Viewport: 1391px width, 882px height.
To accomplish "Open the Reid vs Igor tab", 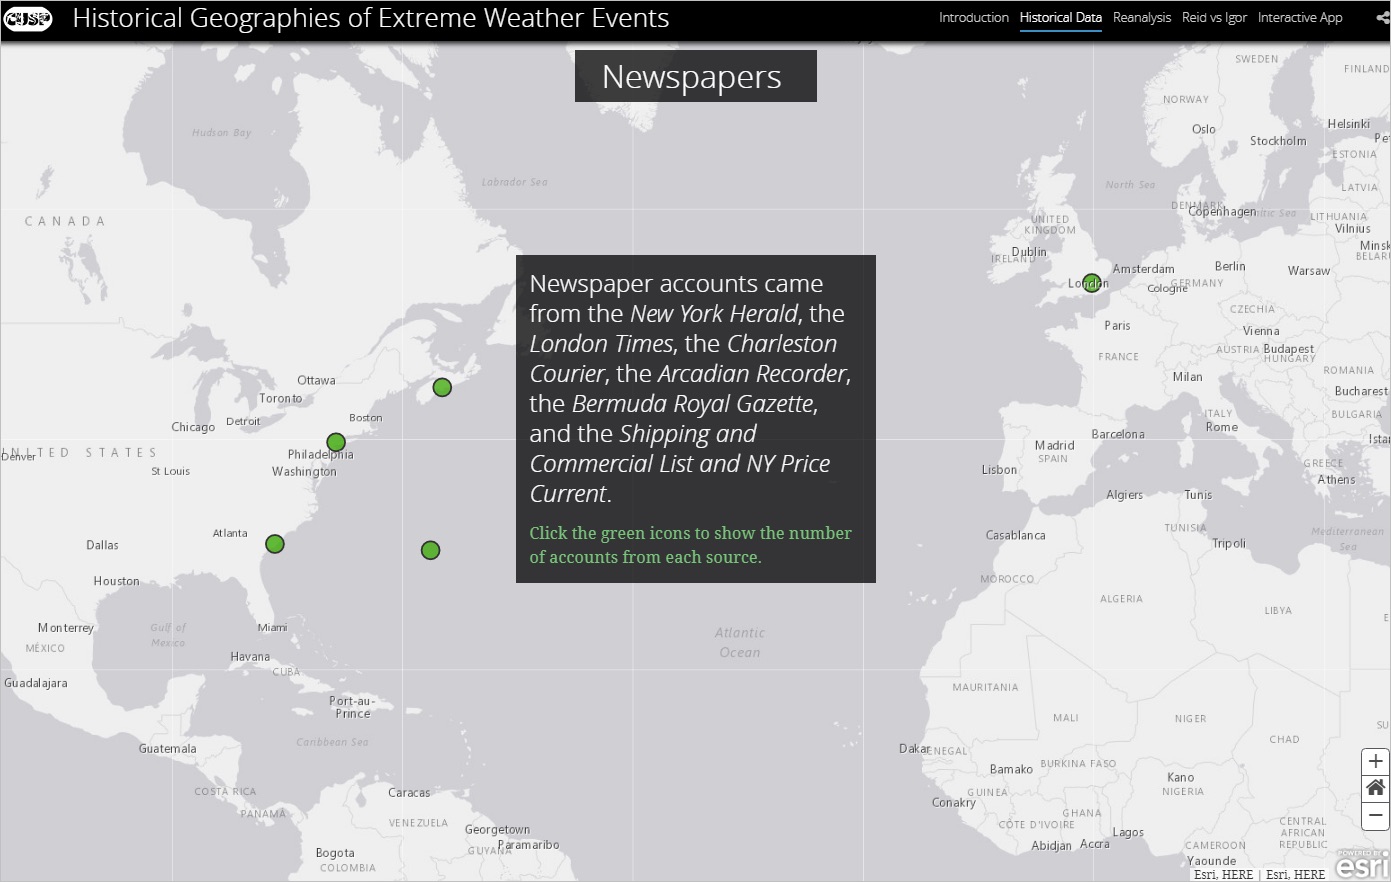I will [x=1214, y=18].
